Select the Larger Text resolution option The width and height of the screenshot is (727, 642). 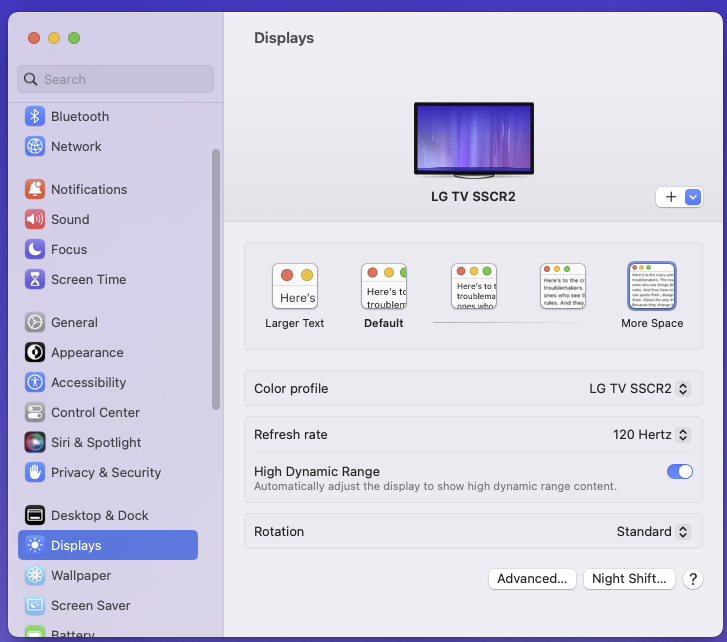pyautogui.click(x=295, y=296)
